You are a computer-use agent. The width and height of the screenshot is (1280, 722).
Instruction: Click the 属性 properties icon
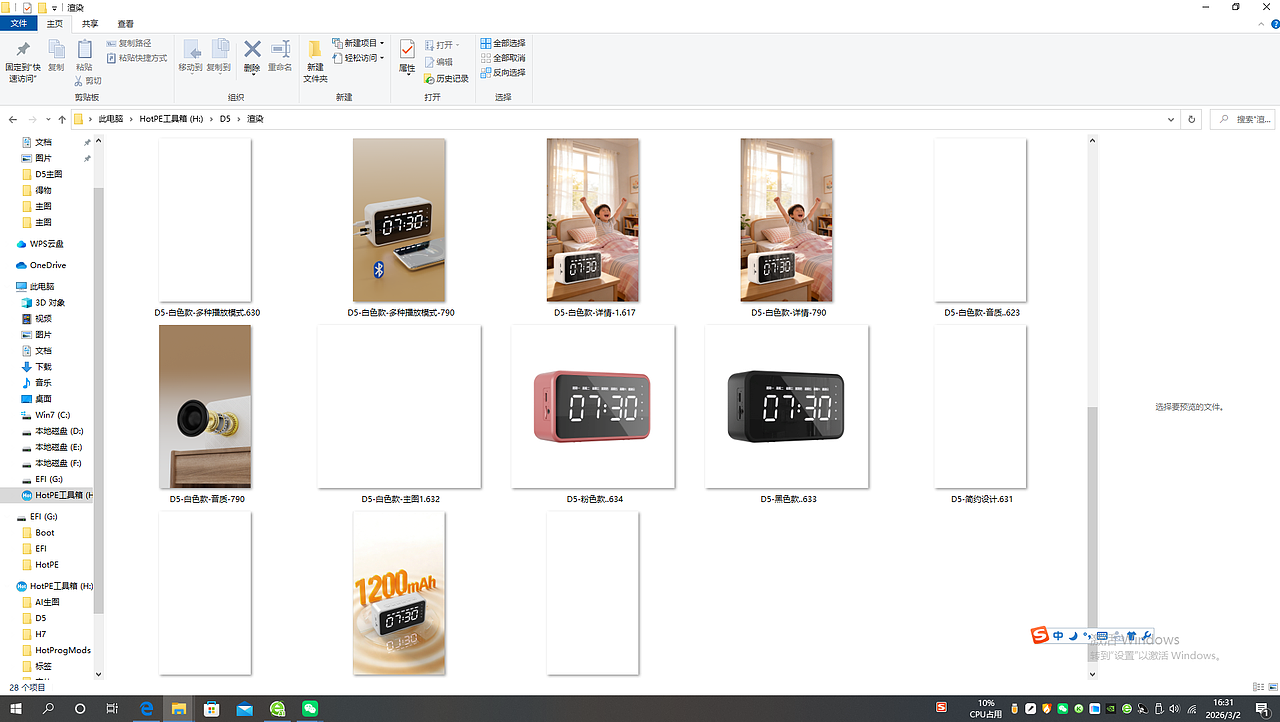[407, 50]
